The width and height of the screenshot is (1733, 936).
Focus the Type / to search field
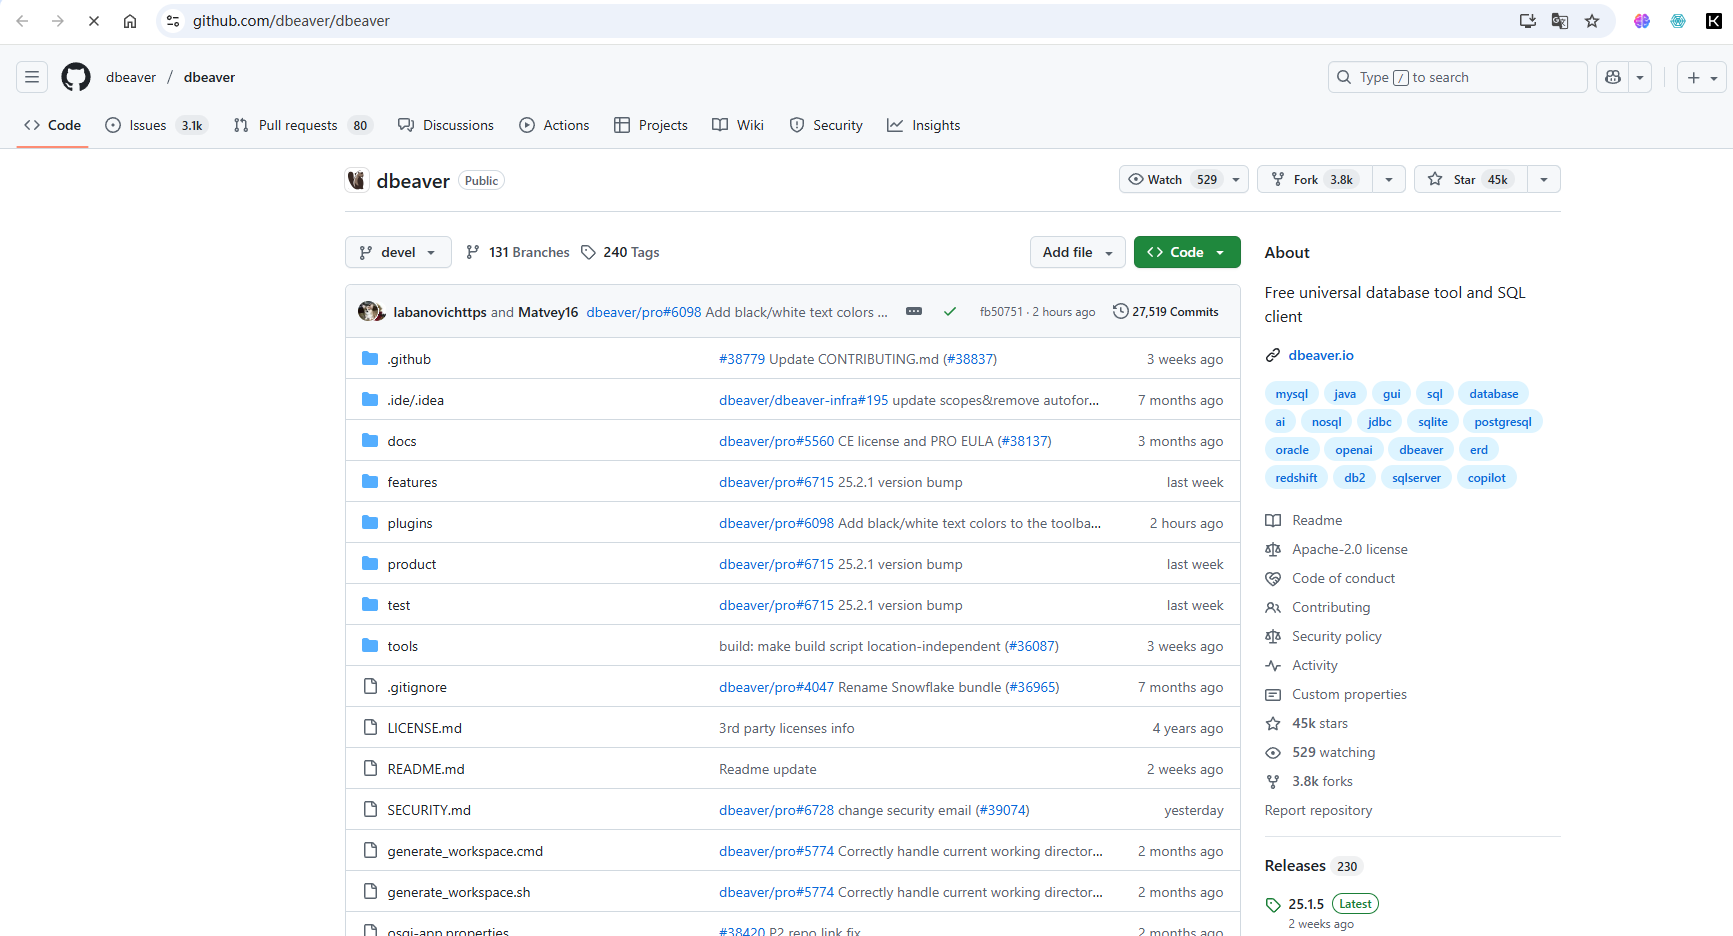click(1457, 77)
